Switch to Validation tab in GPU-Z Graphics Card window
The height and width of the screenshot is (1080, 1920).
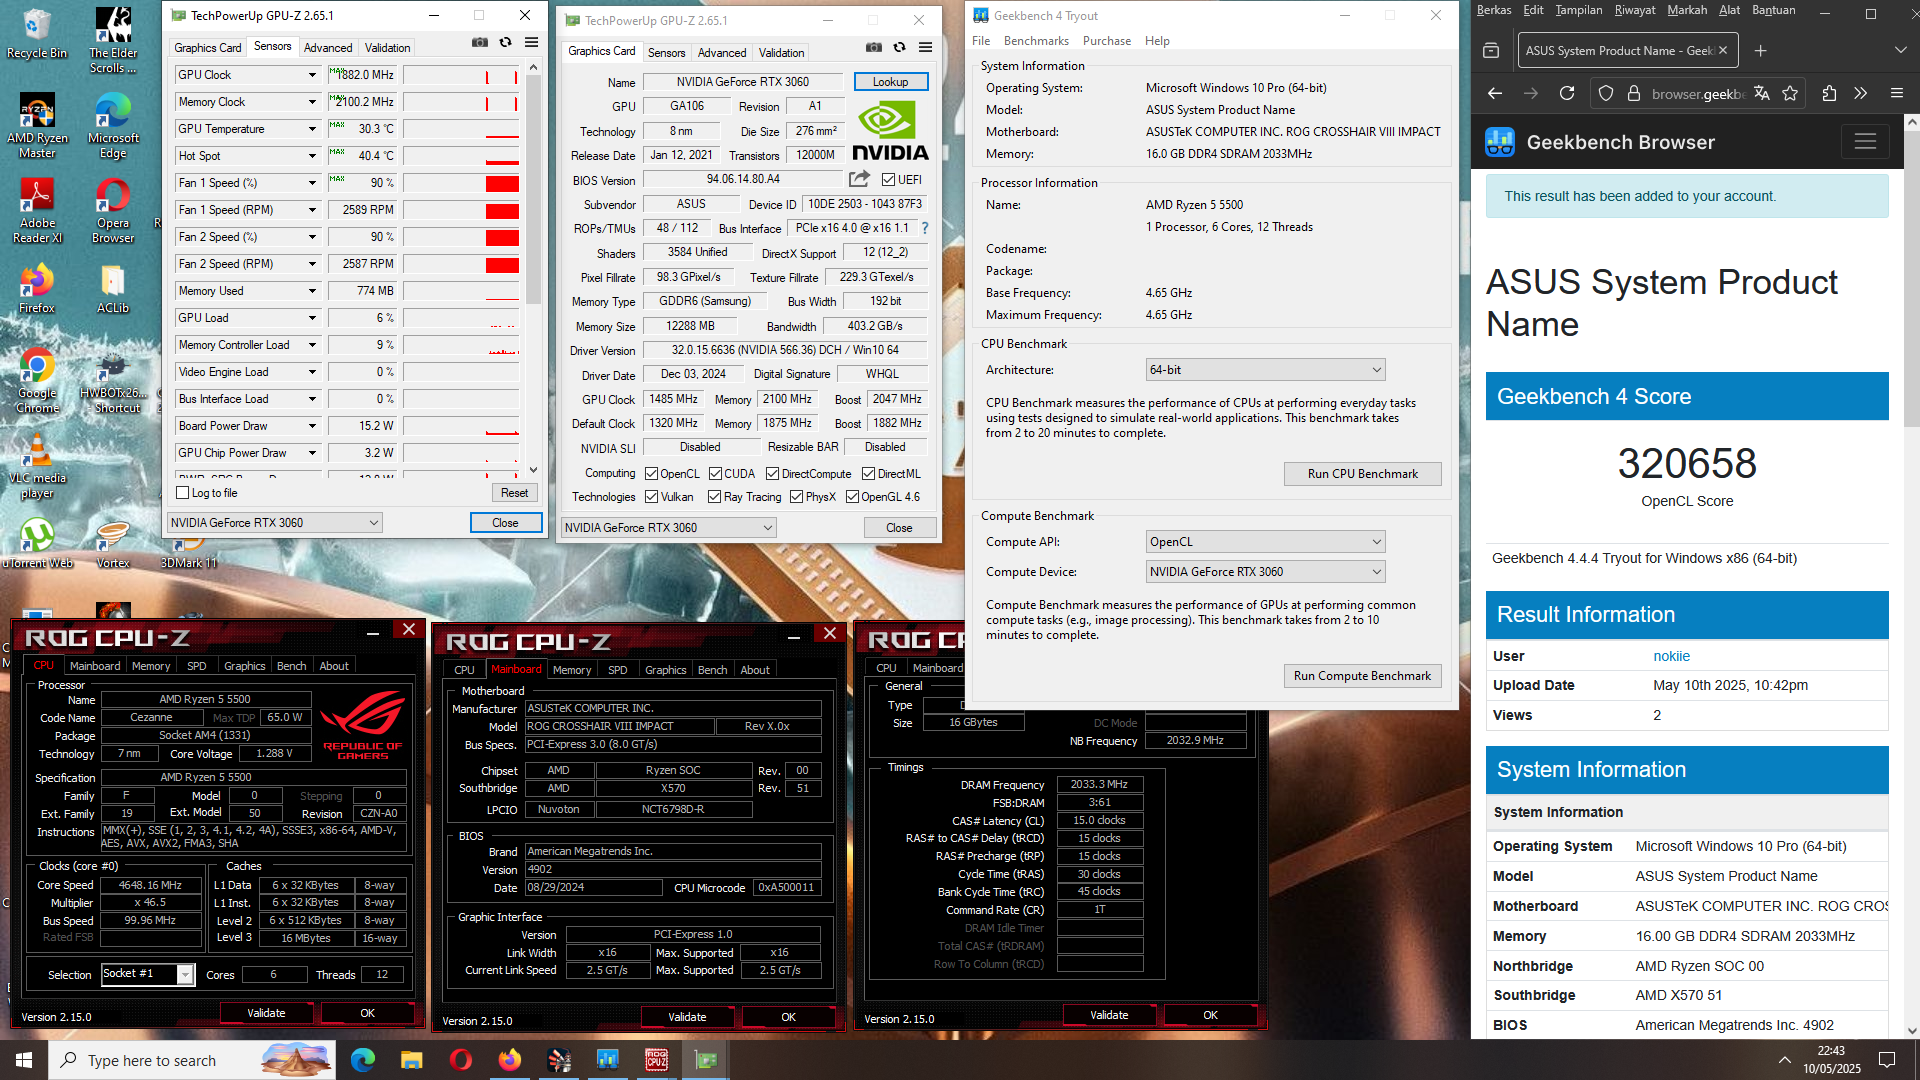point(781,53)
